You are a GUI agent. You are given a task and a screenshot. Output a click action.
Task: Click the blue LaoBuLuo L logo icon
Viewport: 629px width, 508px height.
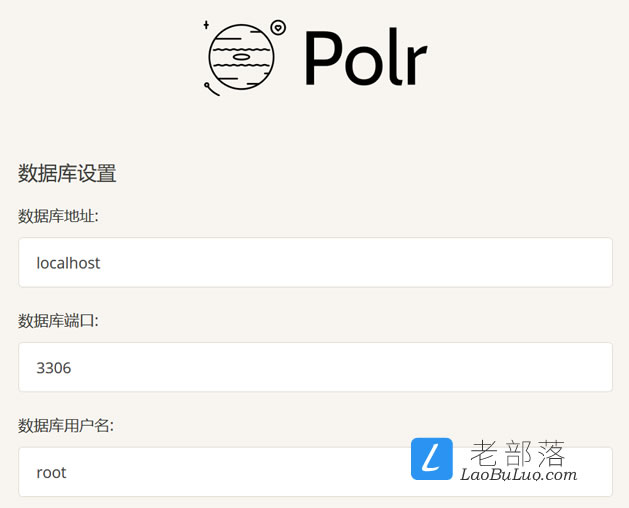(432, 459)
